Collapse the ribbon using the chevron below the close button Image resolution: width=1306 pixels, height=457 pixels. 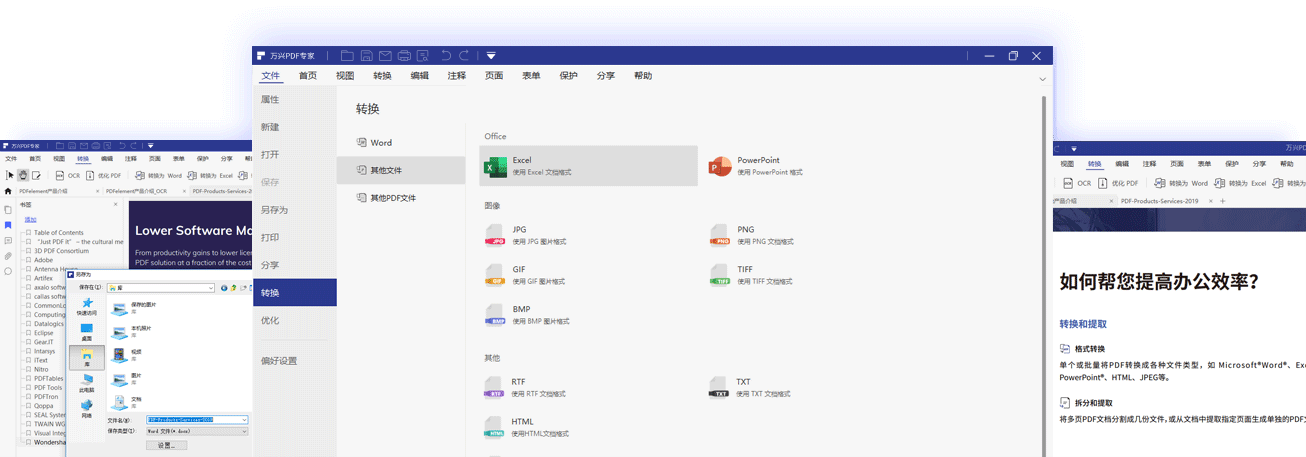tap(1042, 79)
